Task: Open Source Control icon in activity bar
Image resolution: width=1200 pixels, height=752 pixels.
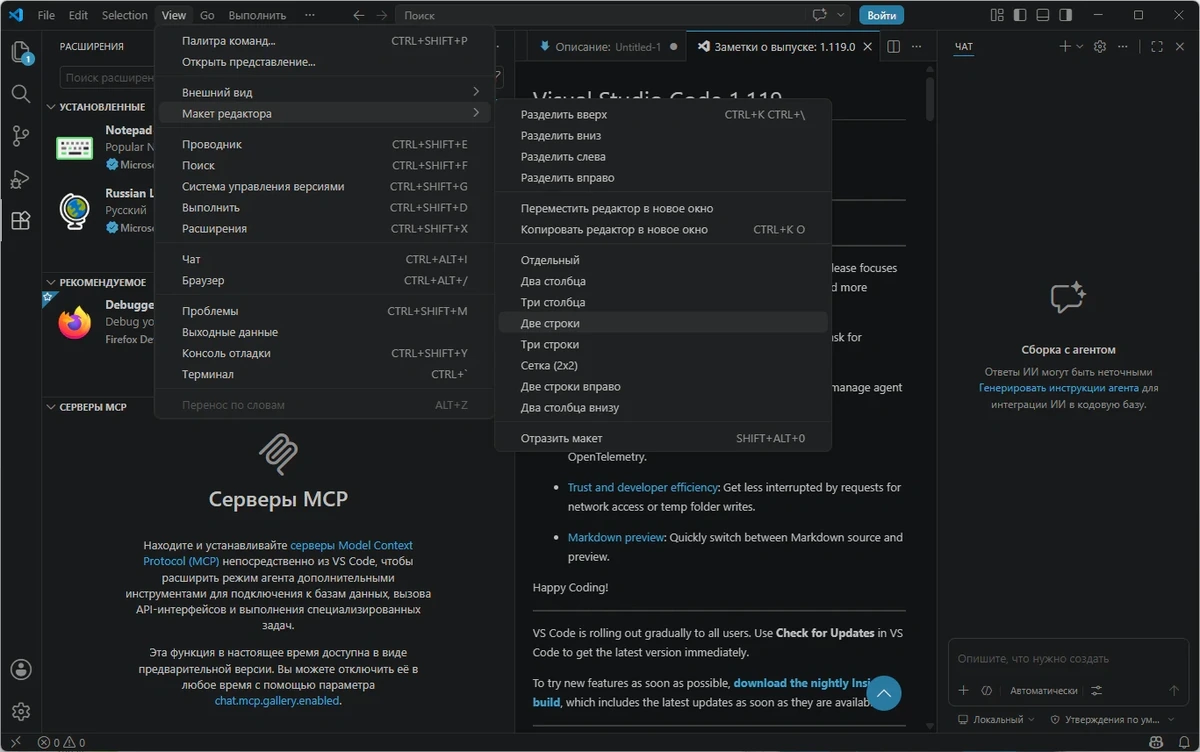Action: coord(21,137)
